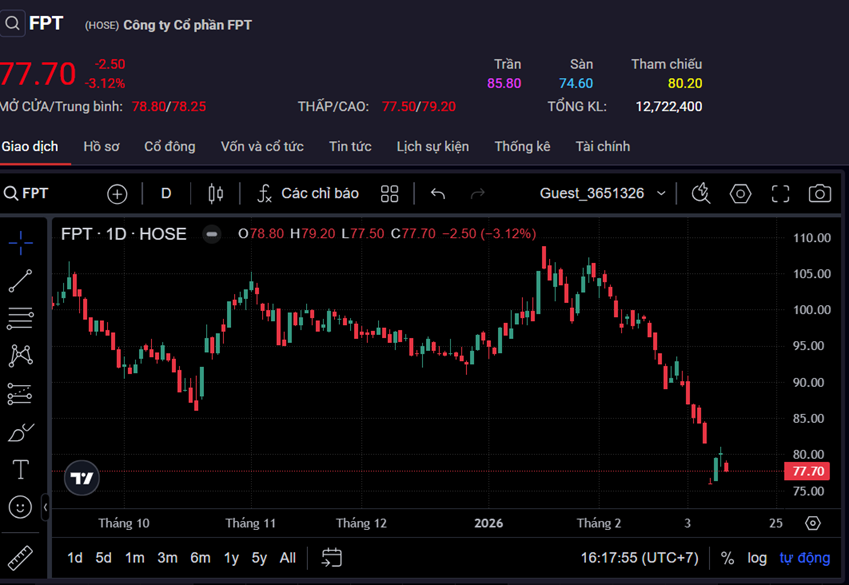The width and height of the screenshot is (849, 585).
Task: Take a chart snapshot with camera icon
Action: 820,193
